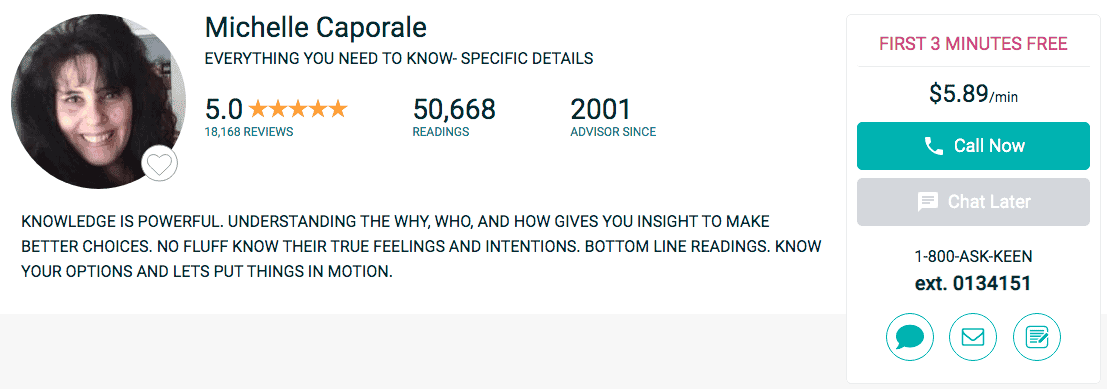Viewport: 1107px width, 389px height.
Task: Click the extension number 0134151
Action: [x=973, y=284]
